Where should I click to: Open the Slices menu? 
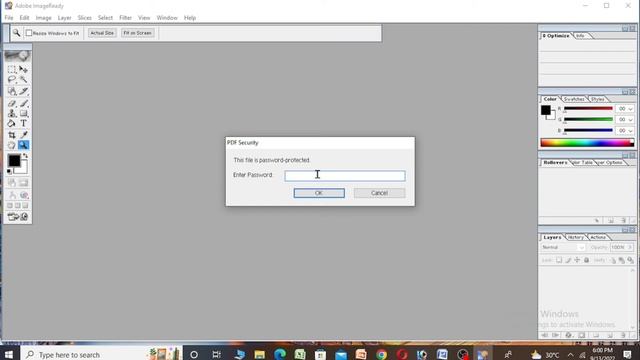click(84, 18)
